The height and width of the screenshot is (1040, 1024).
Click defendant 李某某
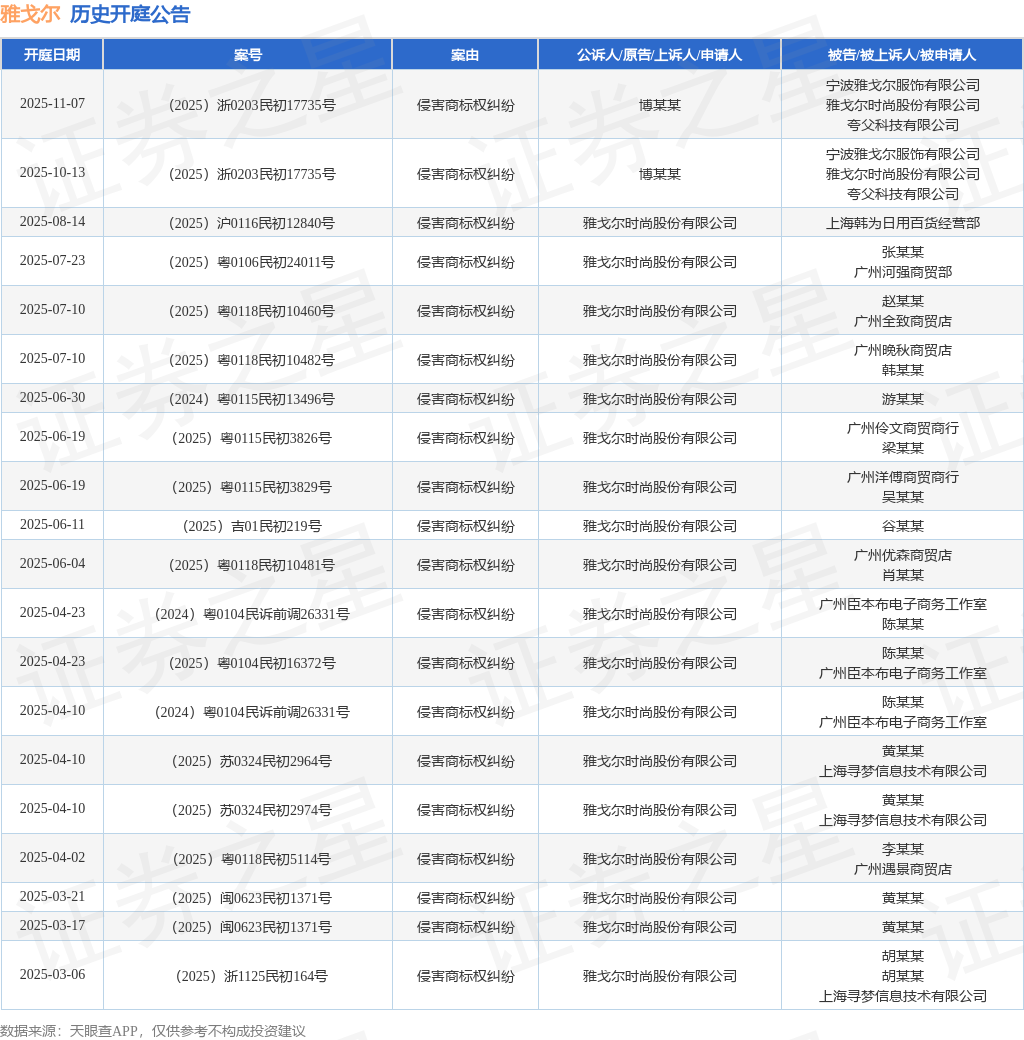pos(902,850)
